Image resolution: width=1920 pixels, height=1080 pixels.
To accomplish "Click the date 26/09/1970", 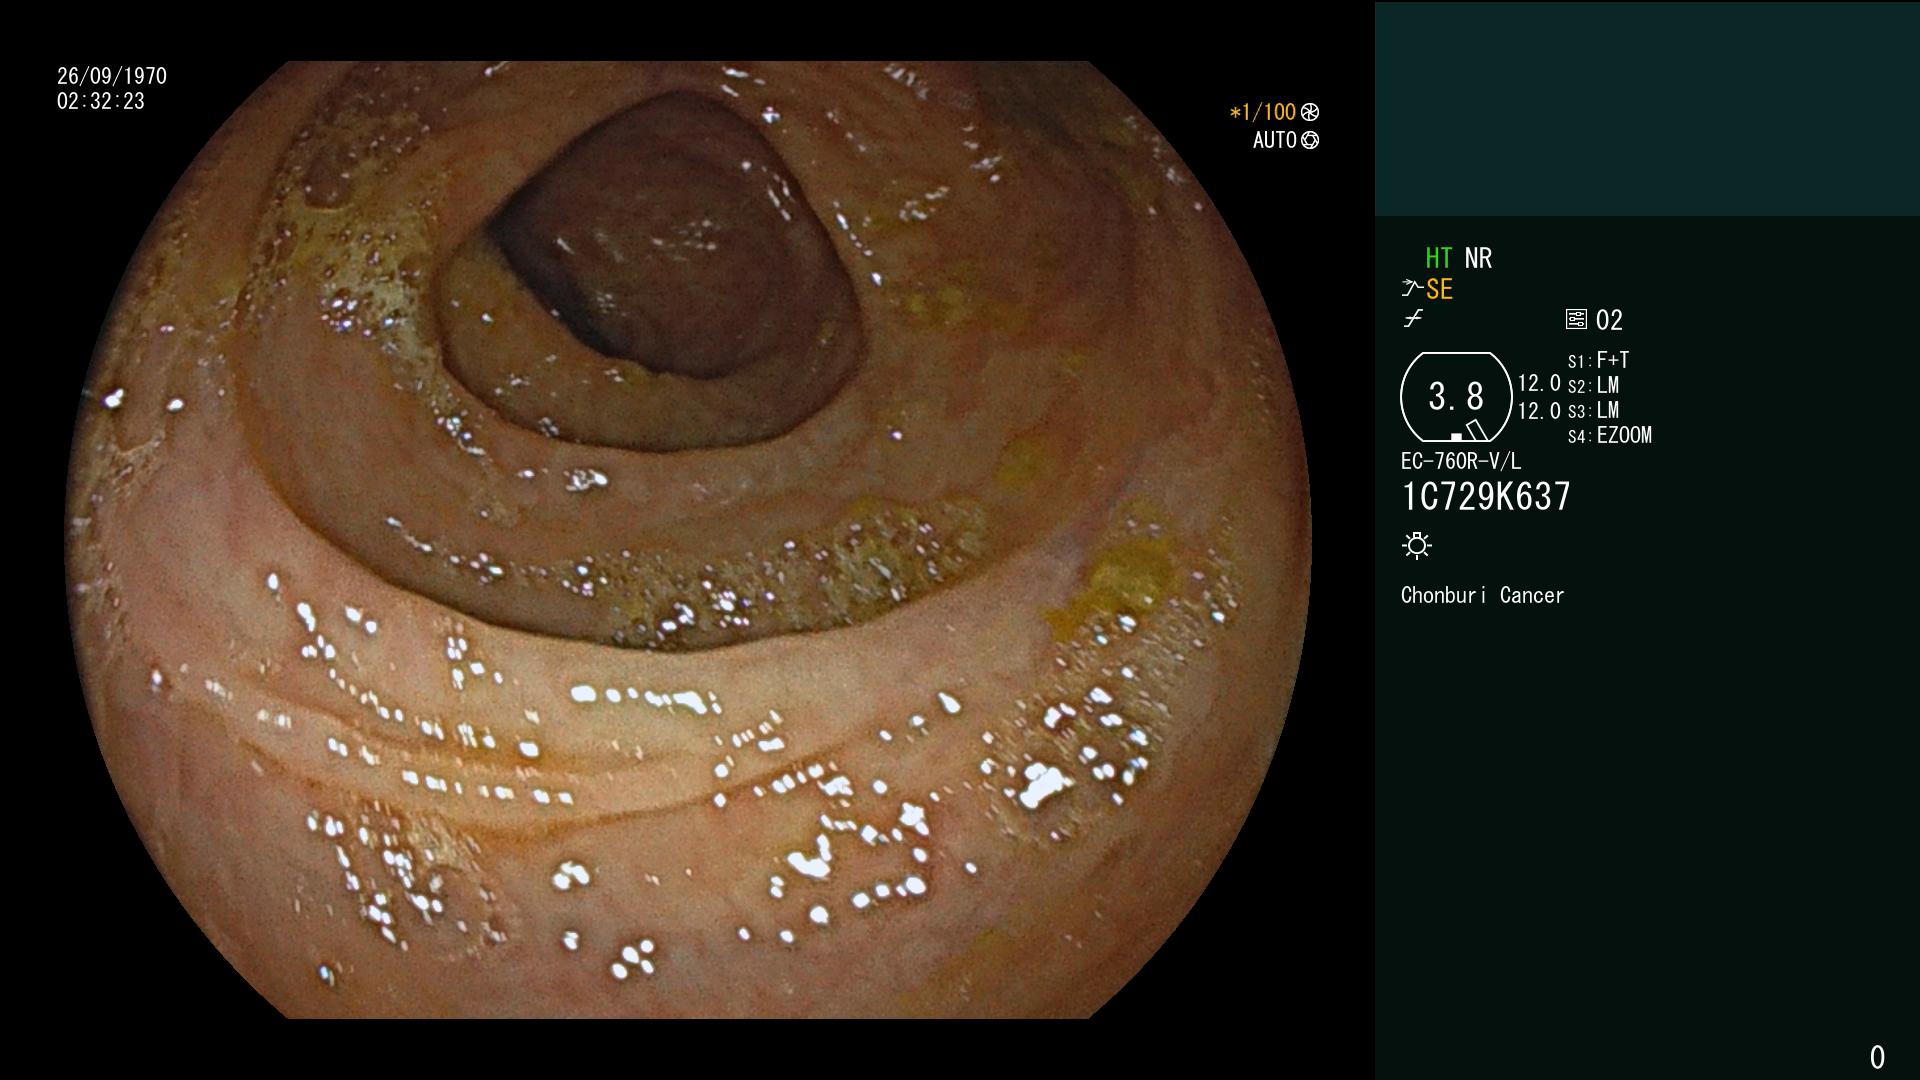I will coord(112,76).
